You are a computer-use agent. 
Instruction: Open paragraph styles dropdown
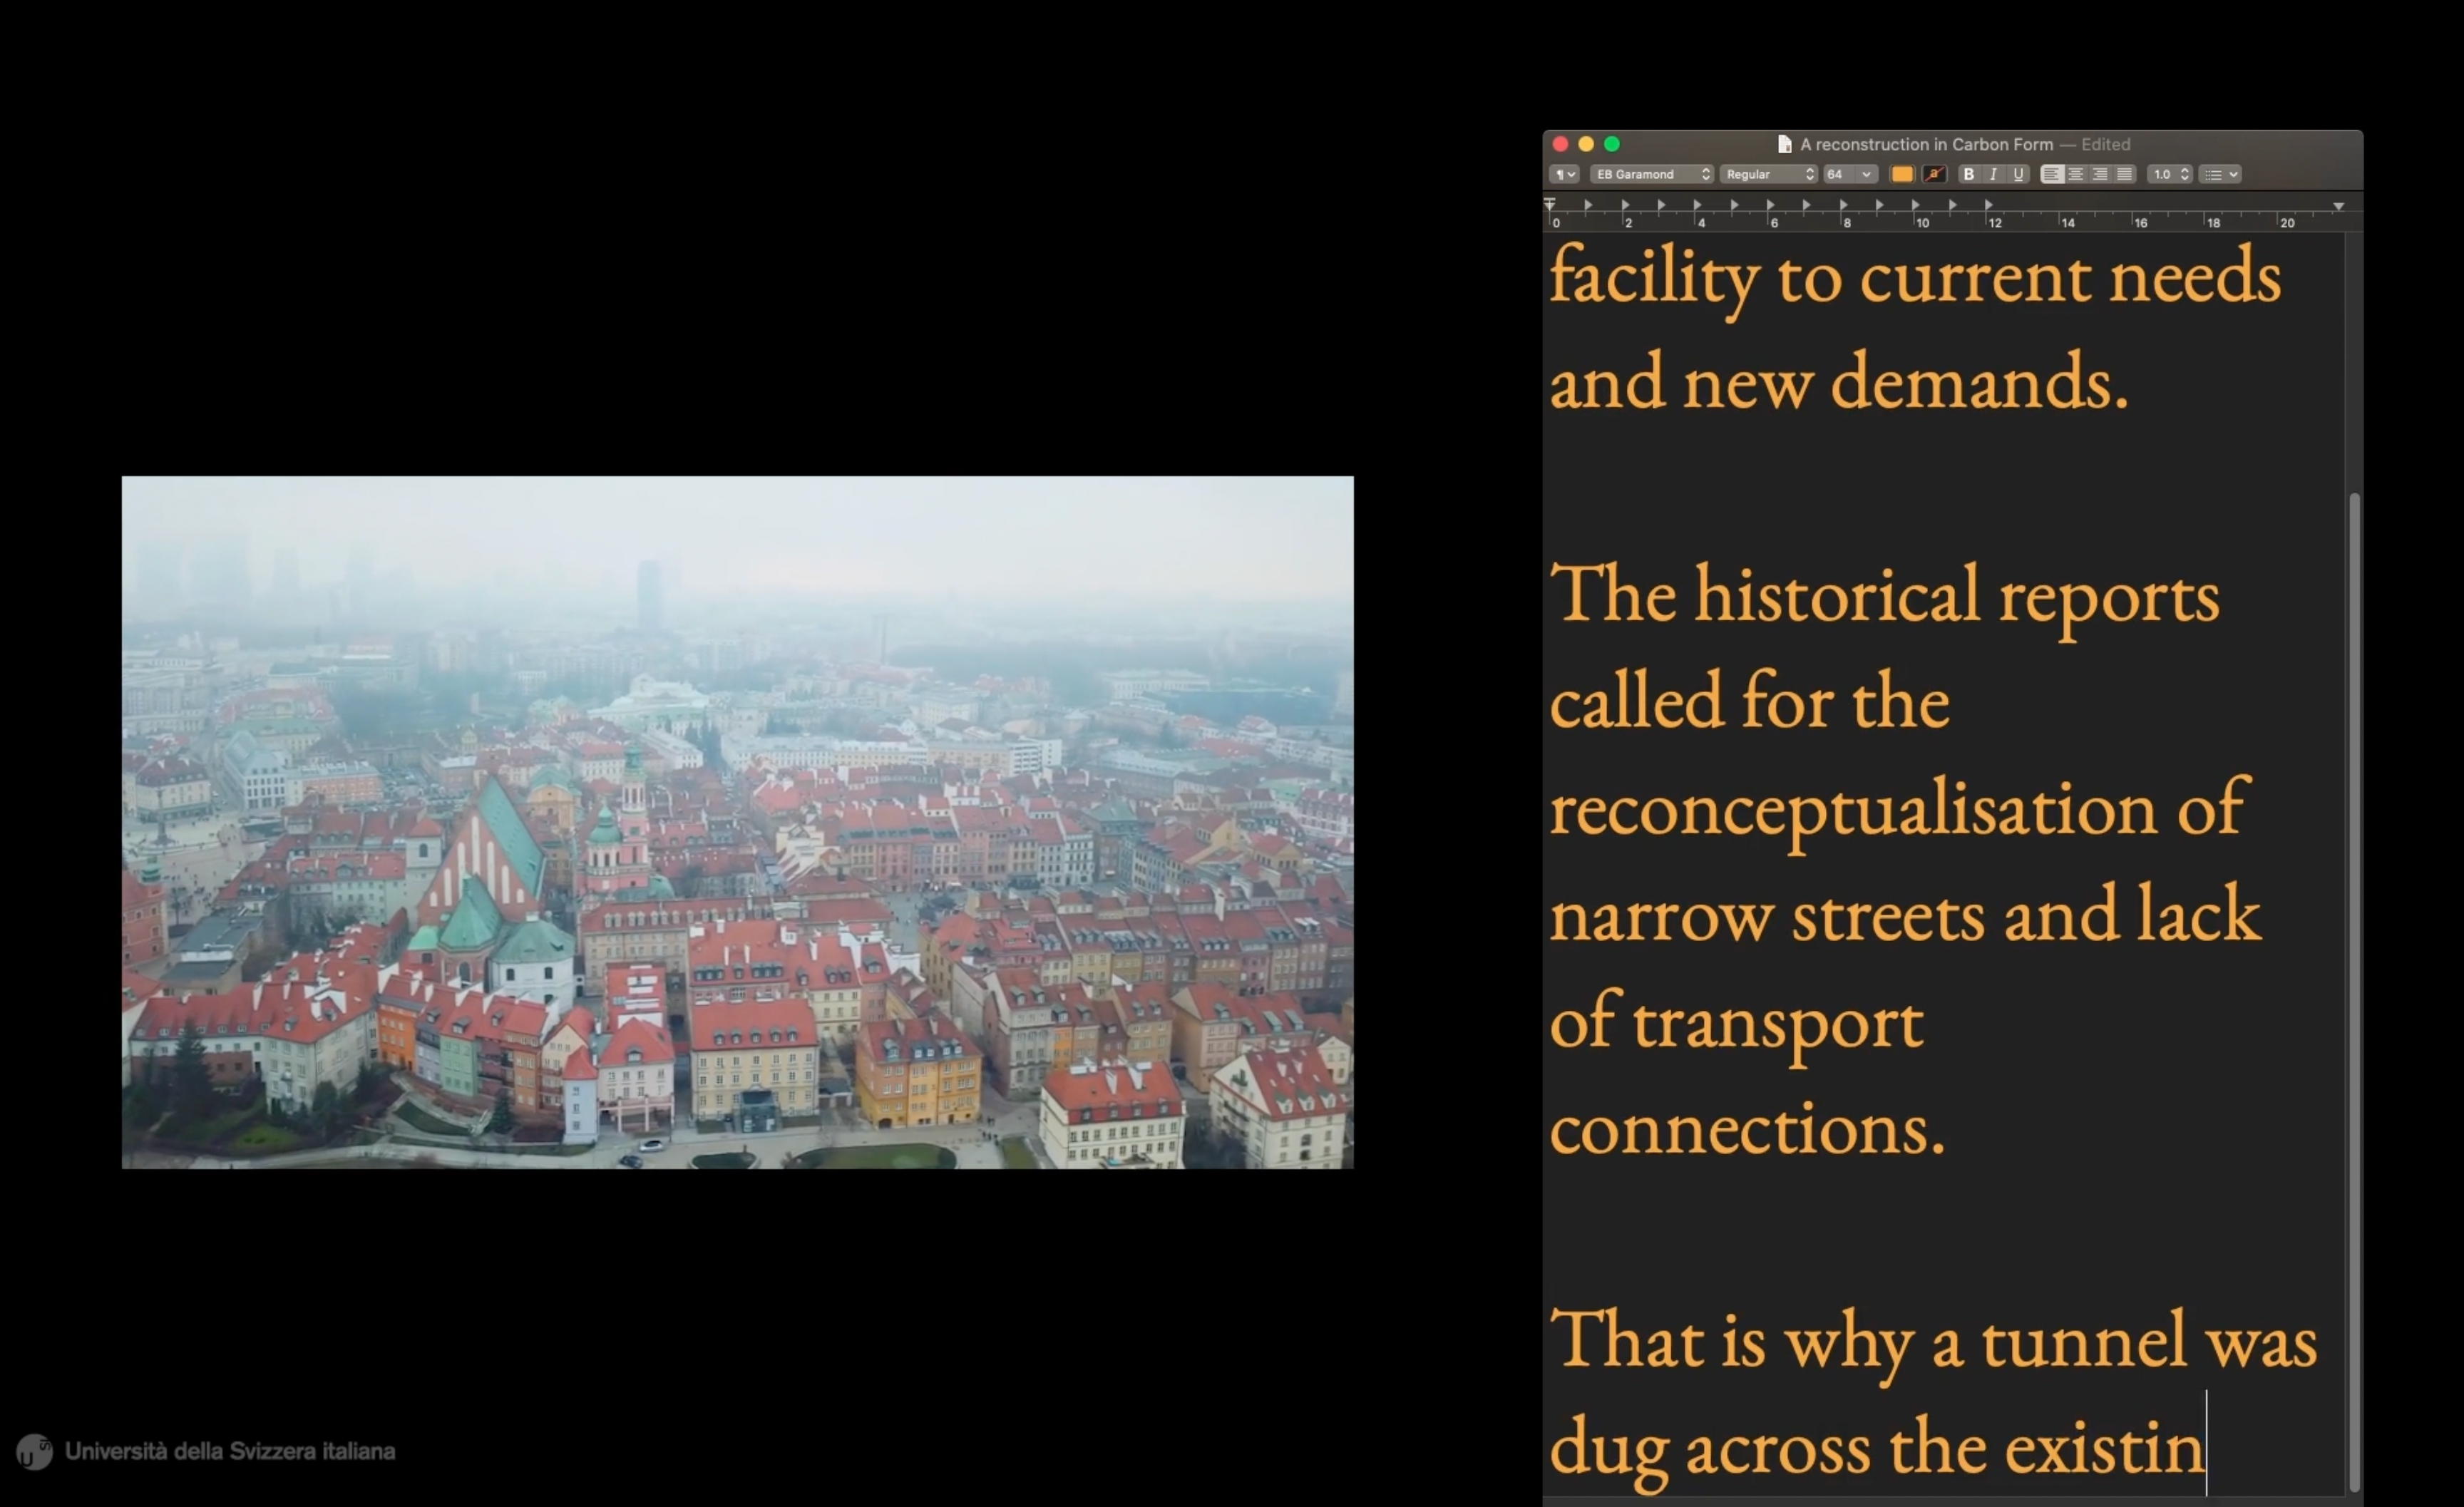[x=1564, y=174]
